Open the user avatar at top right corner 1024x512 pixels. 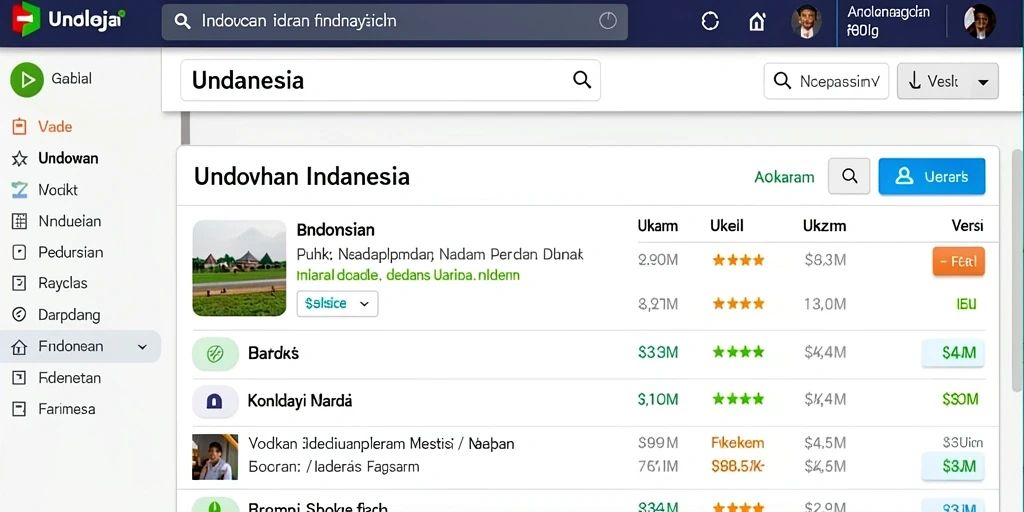980,22
